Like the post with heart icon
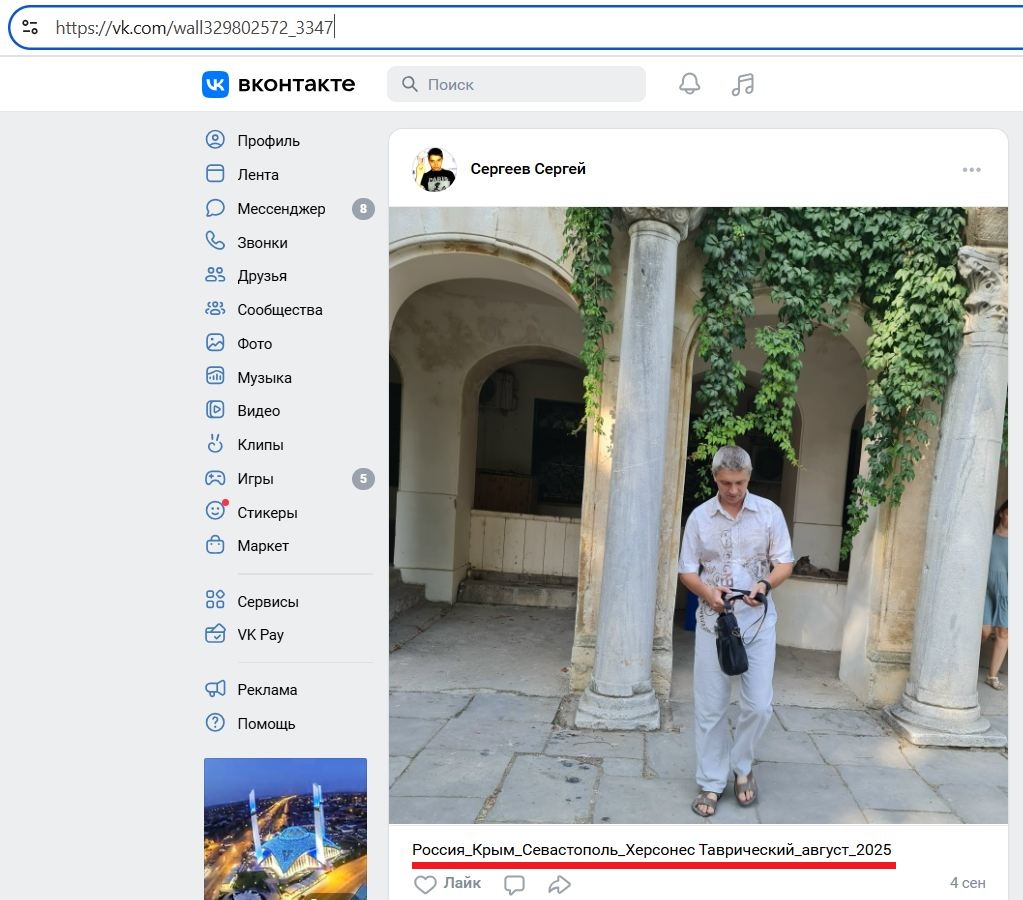Viewport: 1023px width, 900px height. (x=426, y=884)
